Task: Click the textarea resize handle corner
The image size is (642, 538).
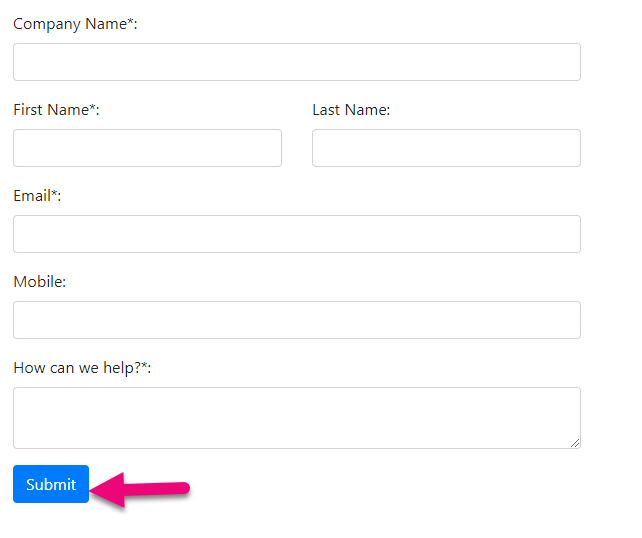Action: tap(575, 443)
